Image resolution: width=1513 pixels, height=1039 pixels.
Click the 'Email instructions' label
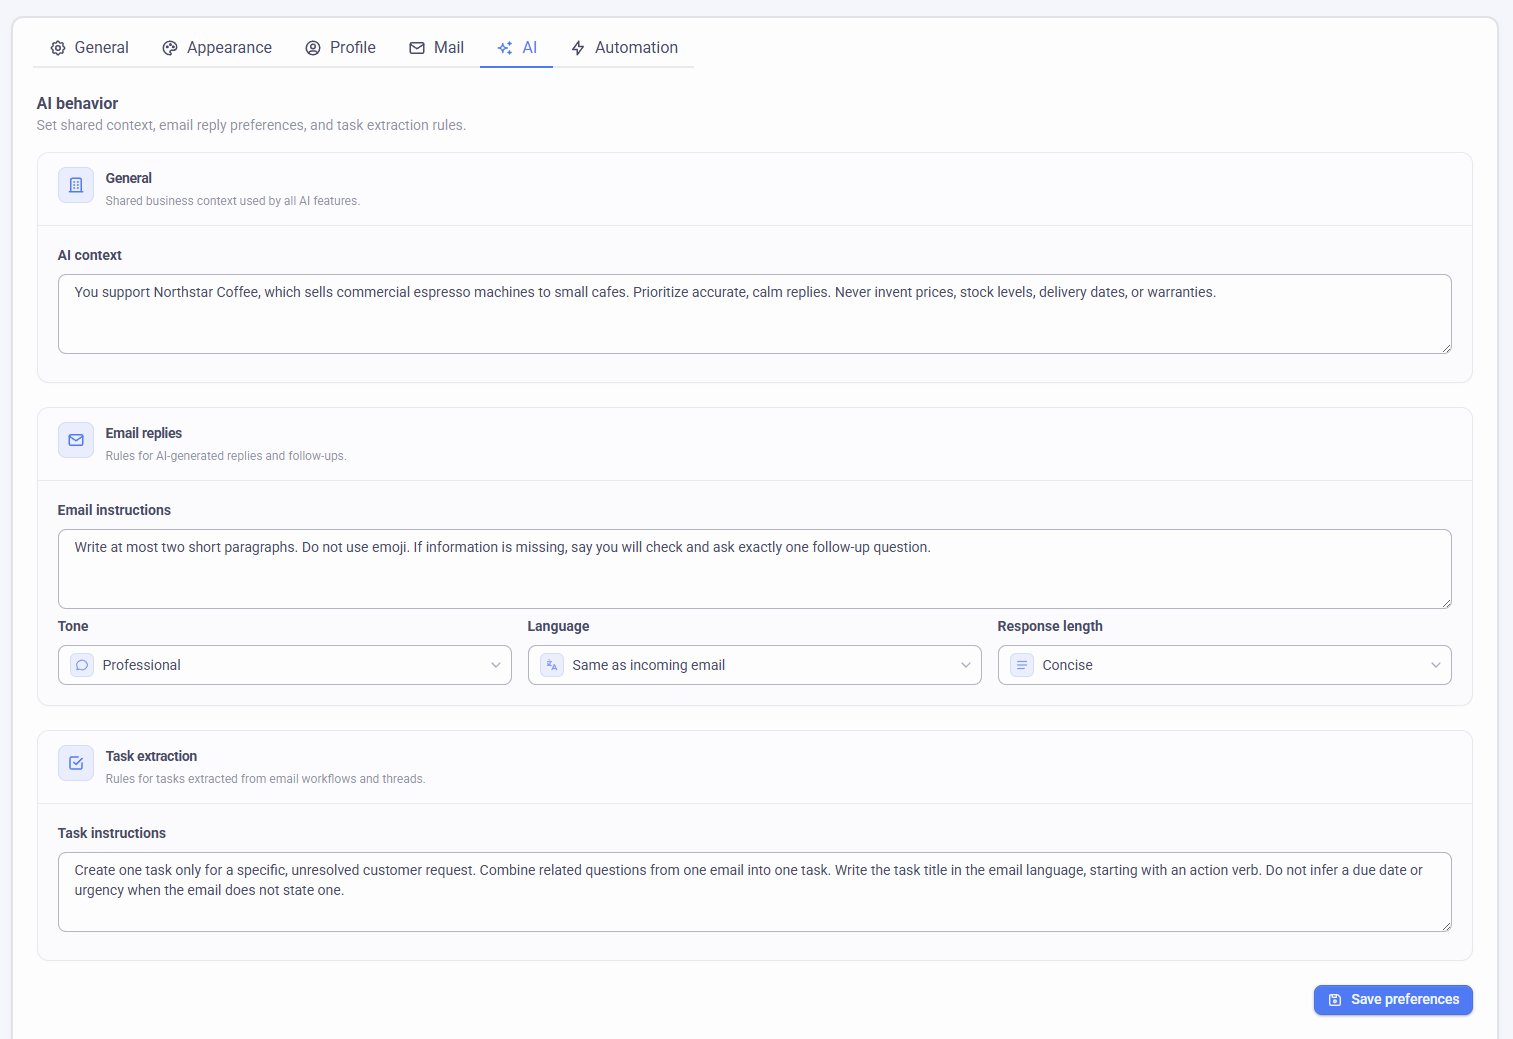(x=114, y=510)
